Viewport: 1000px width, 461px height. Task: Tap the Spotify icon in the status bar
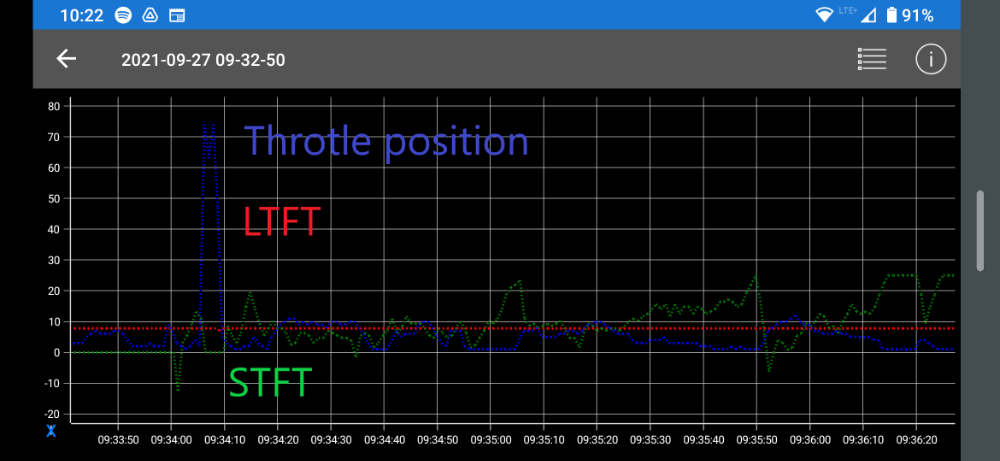(x=124, y=15)
